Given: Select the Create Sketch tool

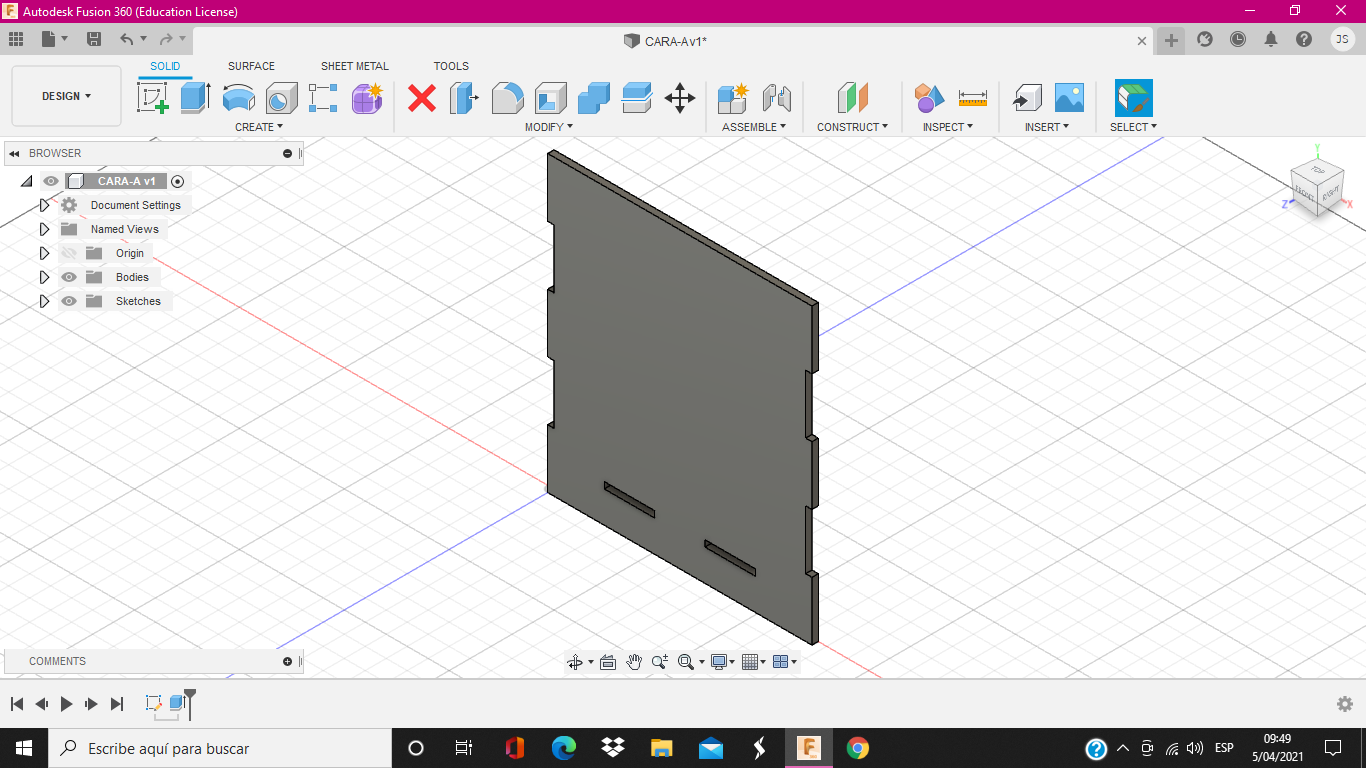Looking at the screenshot, I should pyautogui.click(x=152, y=98).
